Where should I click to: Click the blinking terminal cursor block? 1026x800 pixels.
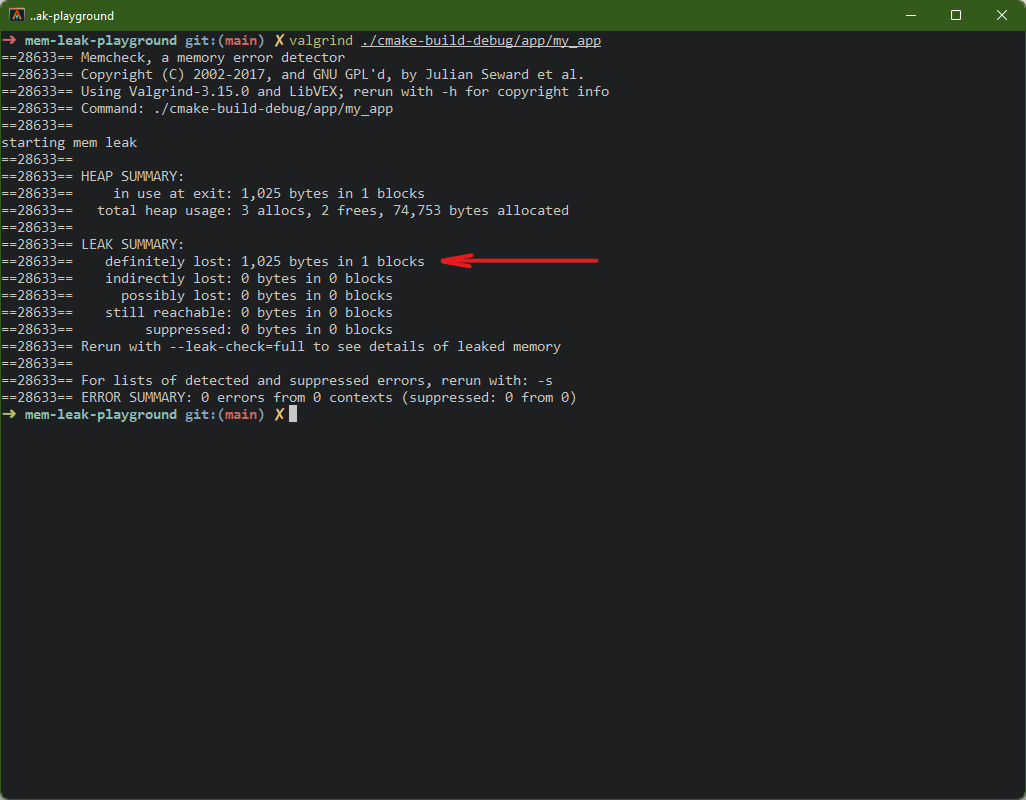pos(291,414)
